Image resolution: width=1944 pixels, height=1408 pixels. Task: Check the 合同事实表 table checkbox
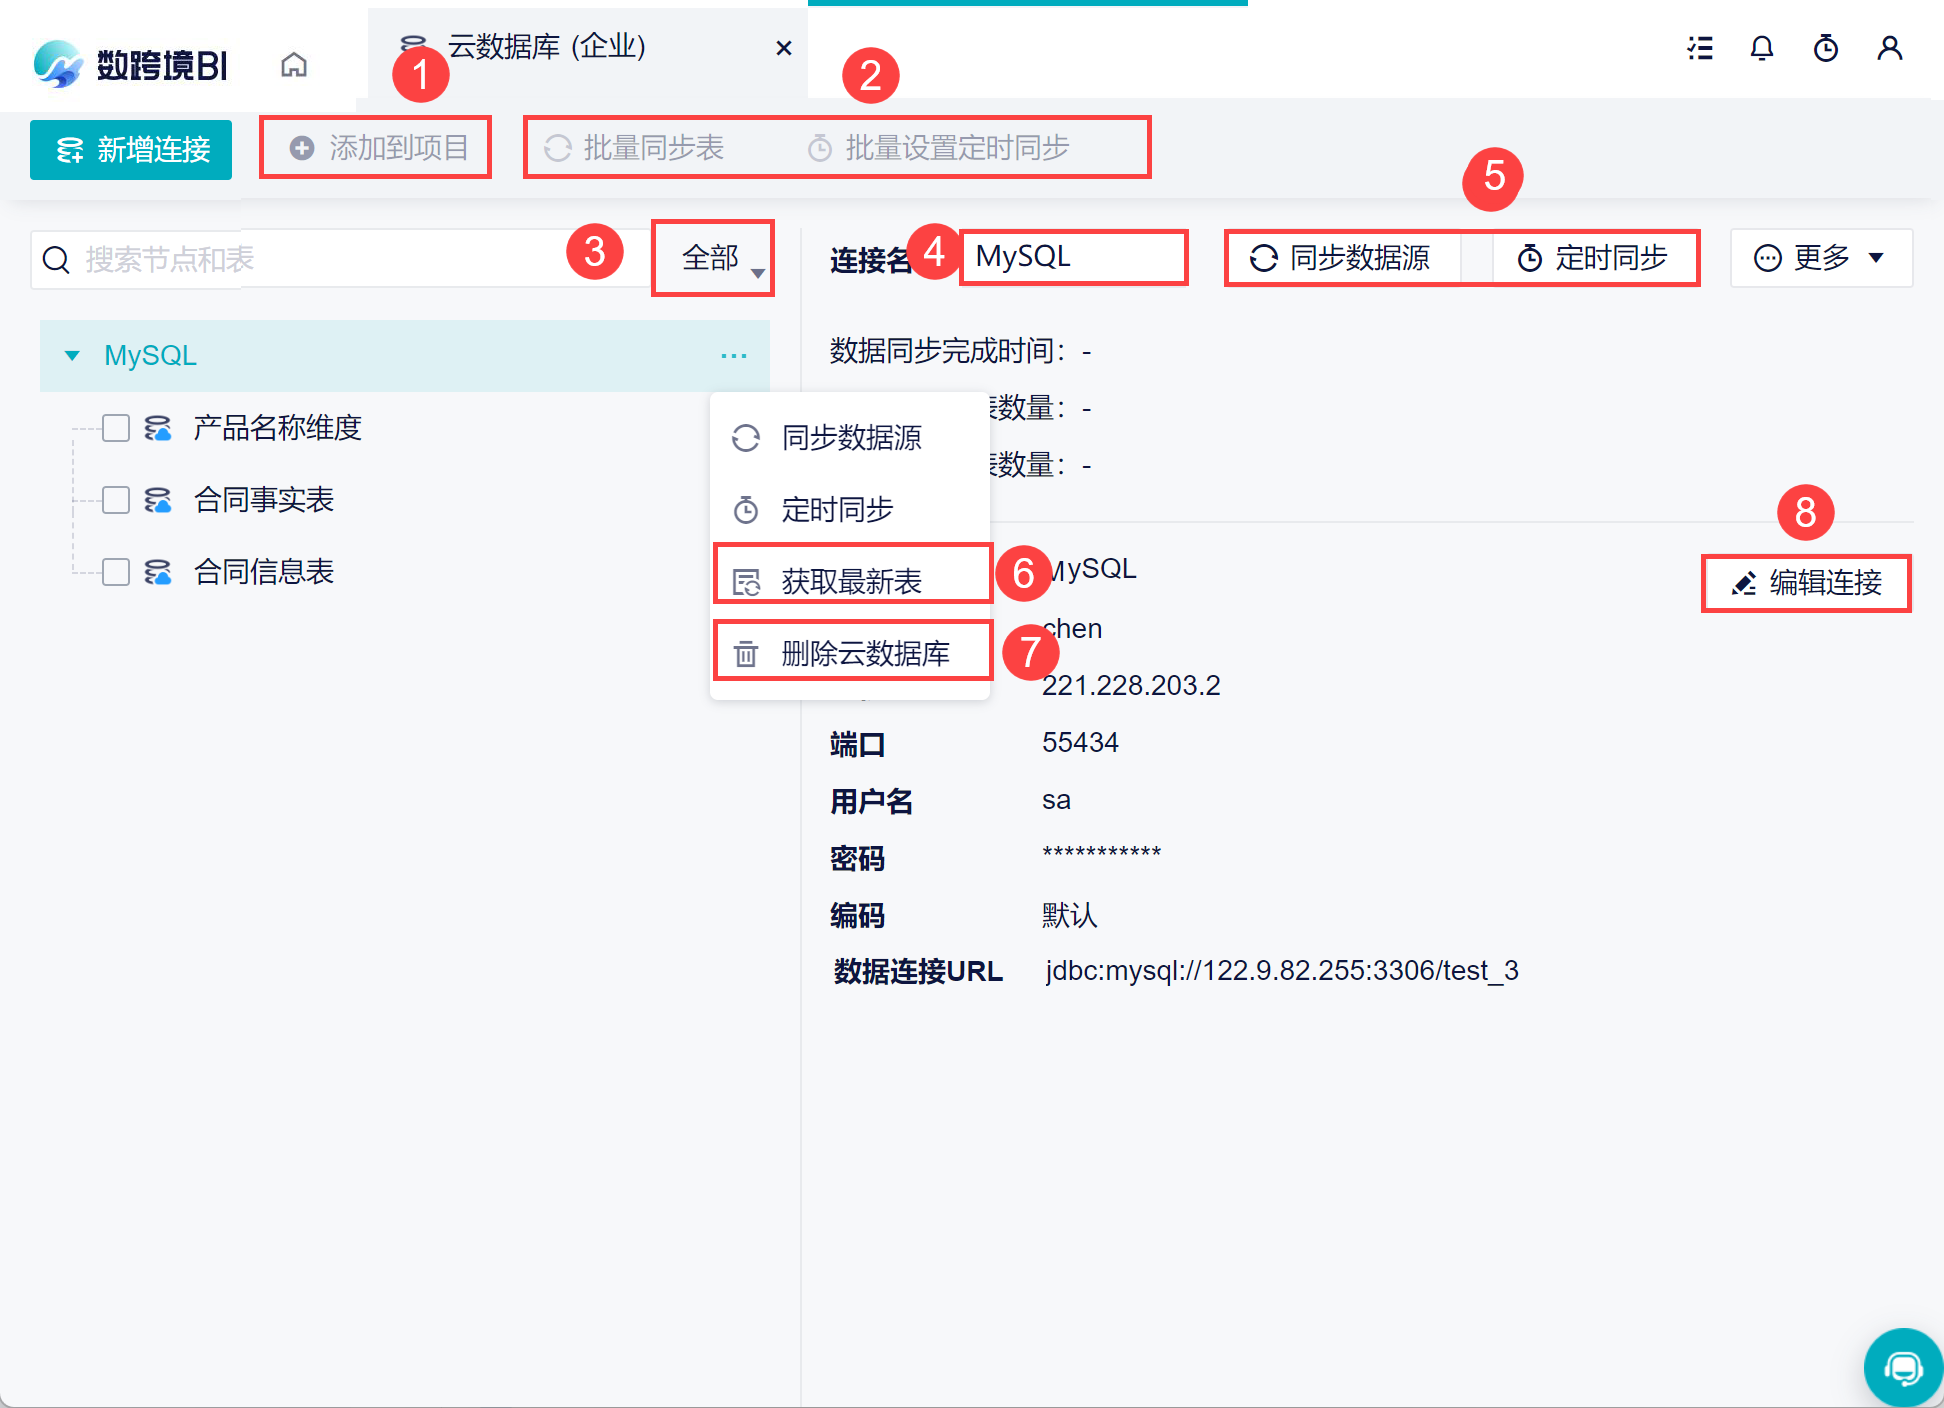pyautogui.click(x=116, y=500)
